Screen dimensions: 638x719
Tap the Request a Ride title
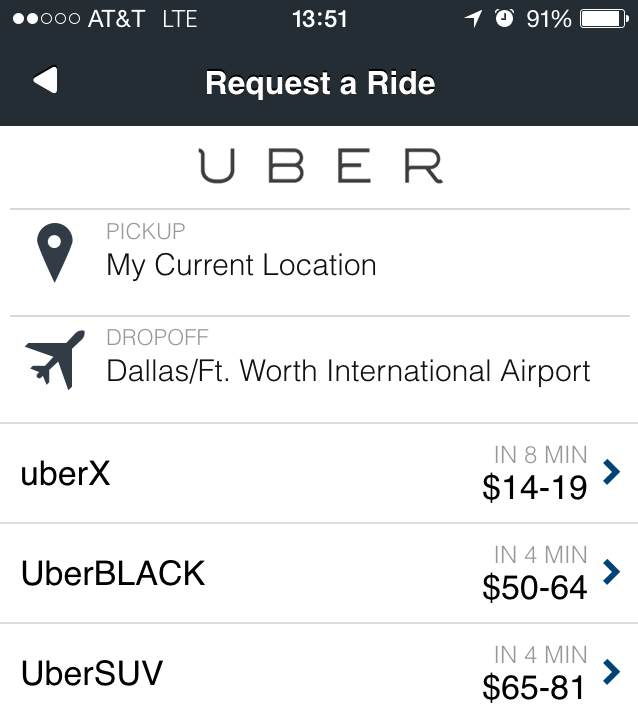tap(320, 83)
